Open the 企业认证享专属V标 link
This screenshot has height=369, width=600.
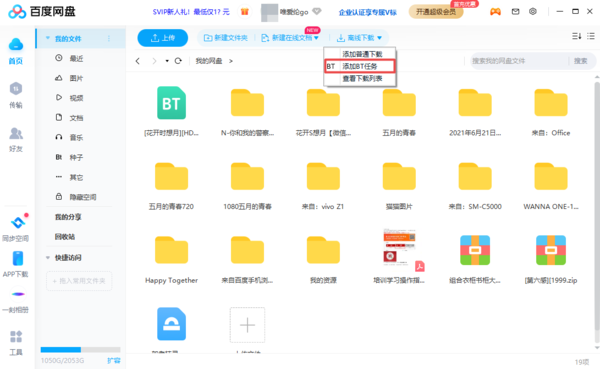click(367, 12)
